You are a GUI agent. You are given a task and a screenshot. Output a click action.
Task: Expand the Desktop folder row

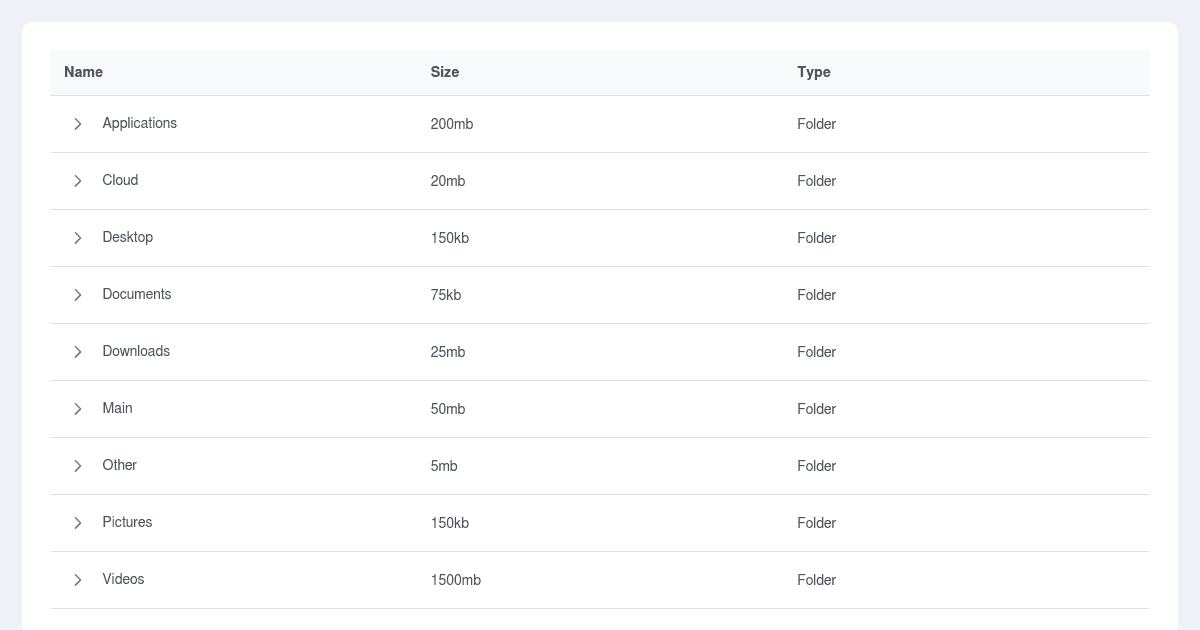pyautogui.click(x=78, y=238)
